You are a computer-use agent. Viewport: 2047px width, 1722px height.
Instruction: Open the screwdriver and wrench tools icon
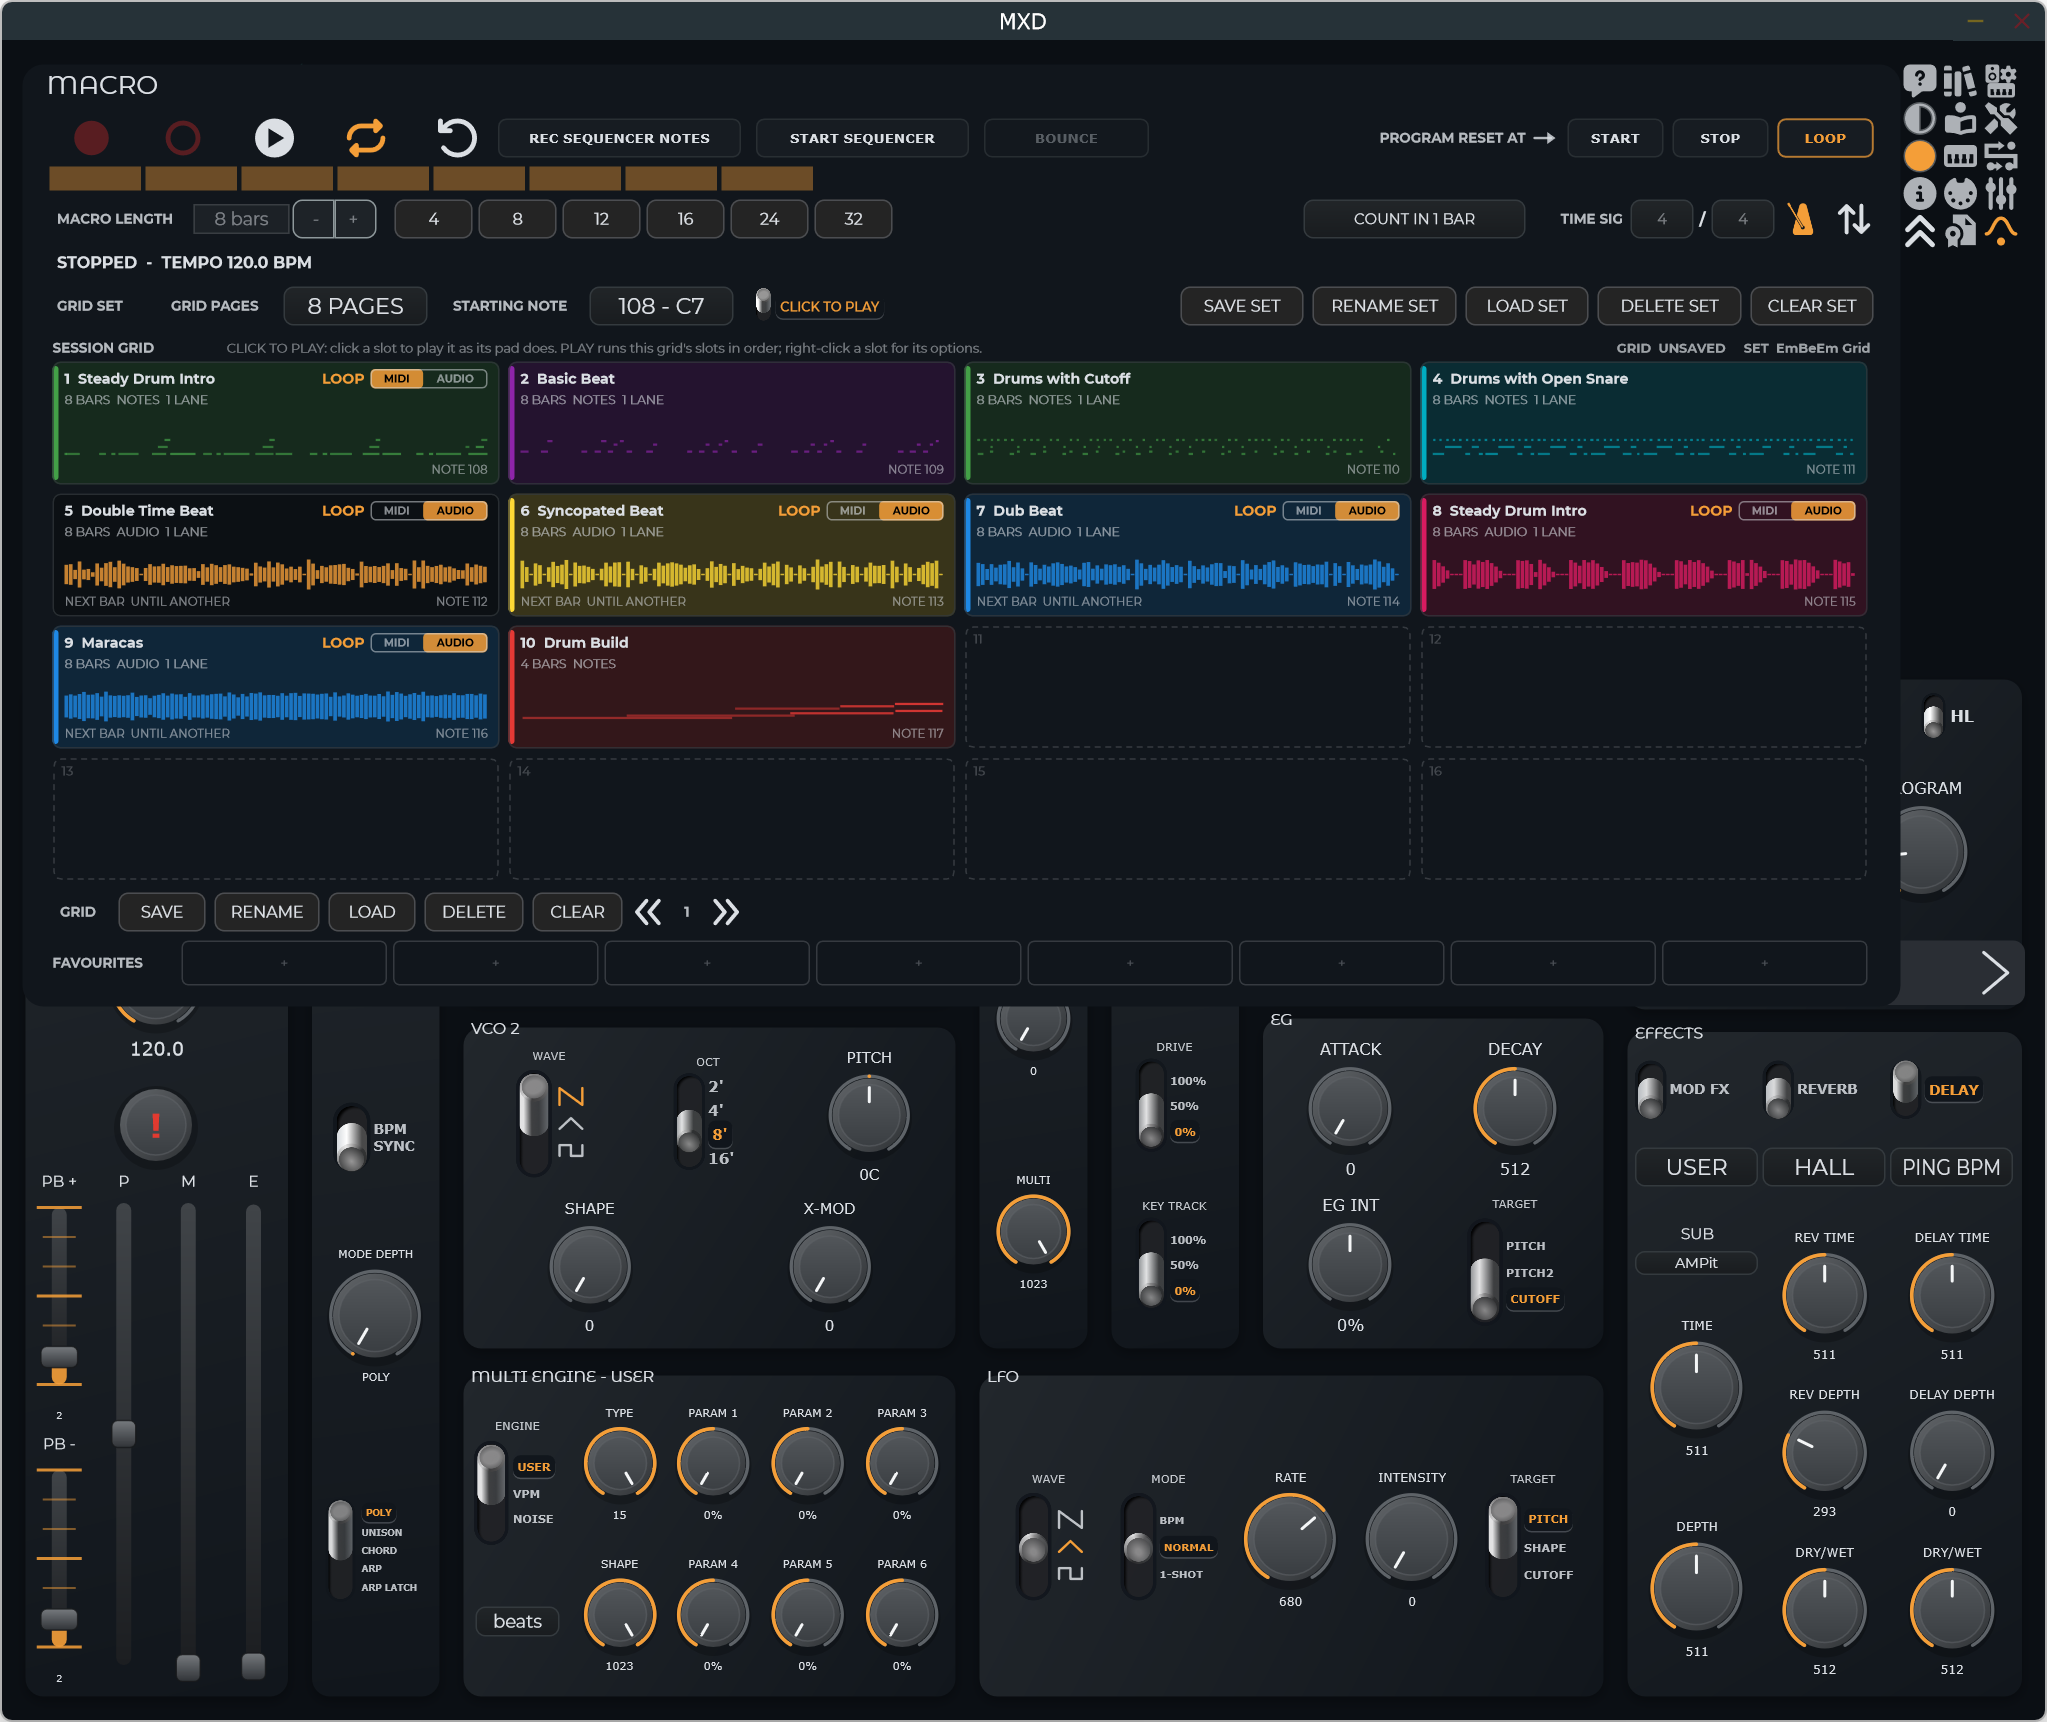pyautogui.click(x=2001, y=119)
